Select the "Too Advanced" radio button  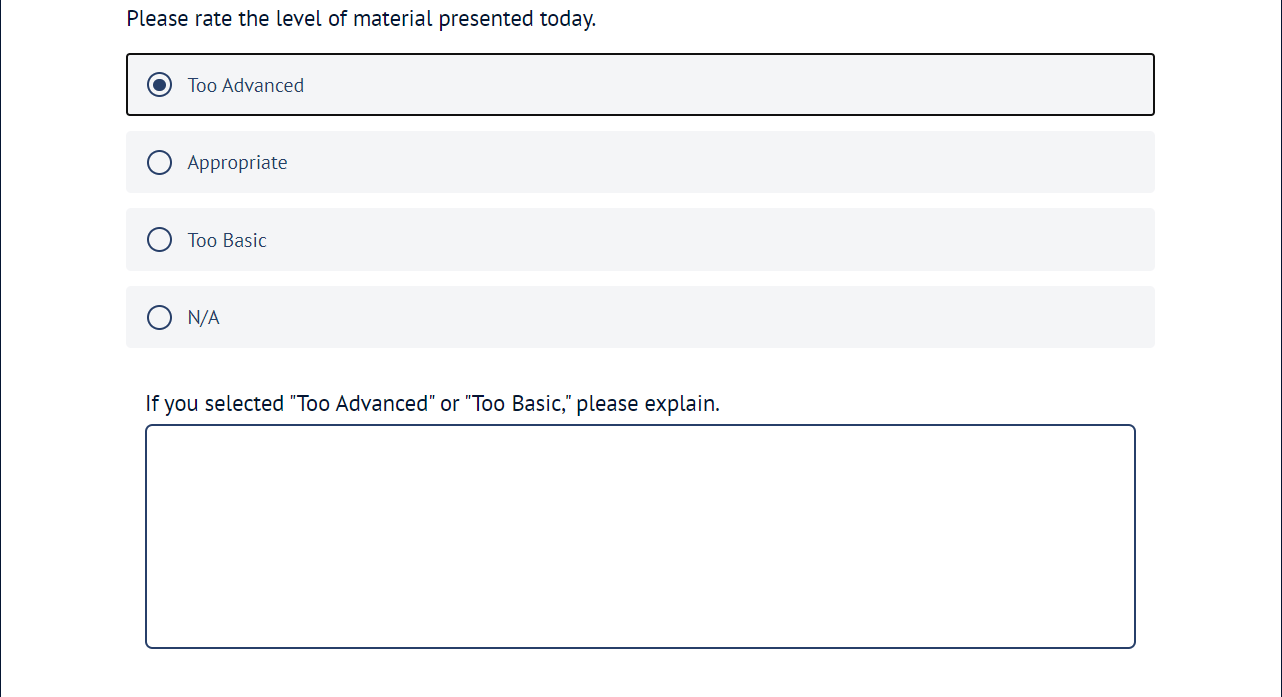pos(159,85)
